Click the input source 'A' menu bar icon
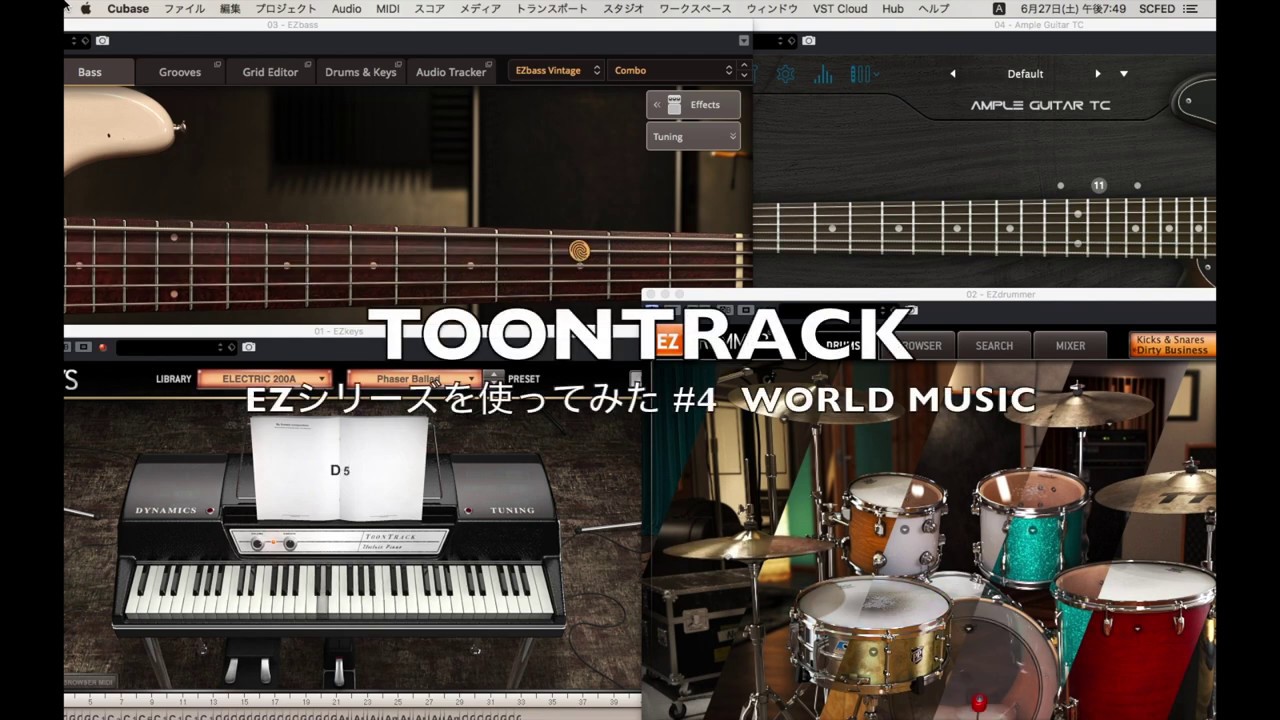Screen dimensions: 1280x720 point(998,9)
